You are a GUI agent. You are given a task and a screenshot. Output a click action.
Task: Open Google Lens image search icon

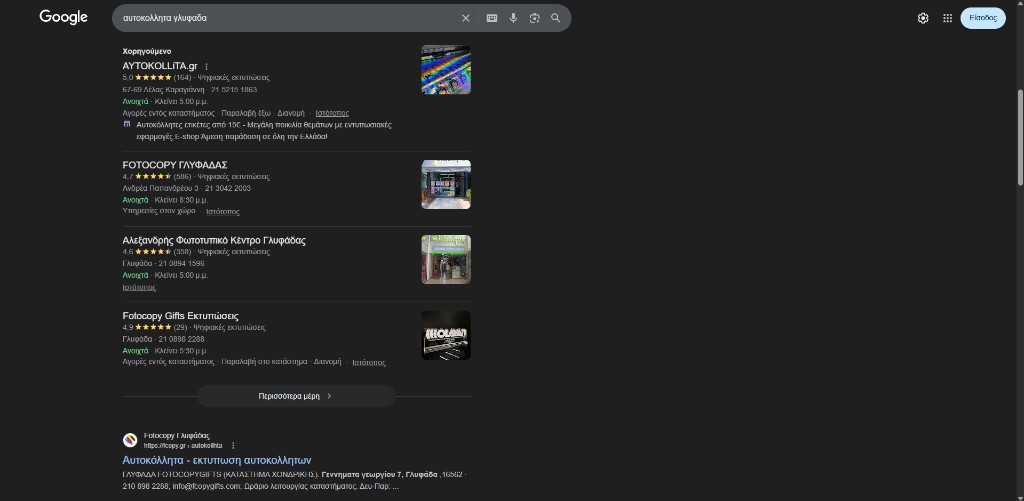[535, 18]
